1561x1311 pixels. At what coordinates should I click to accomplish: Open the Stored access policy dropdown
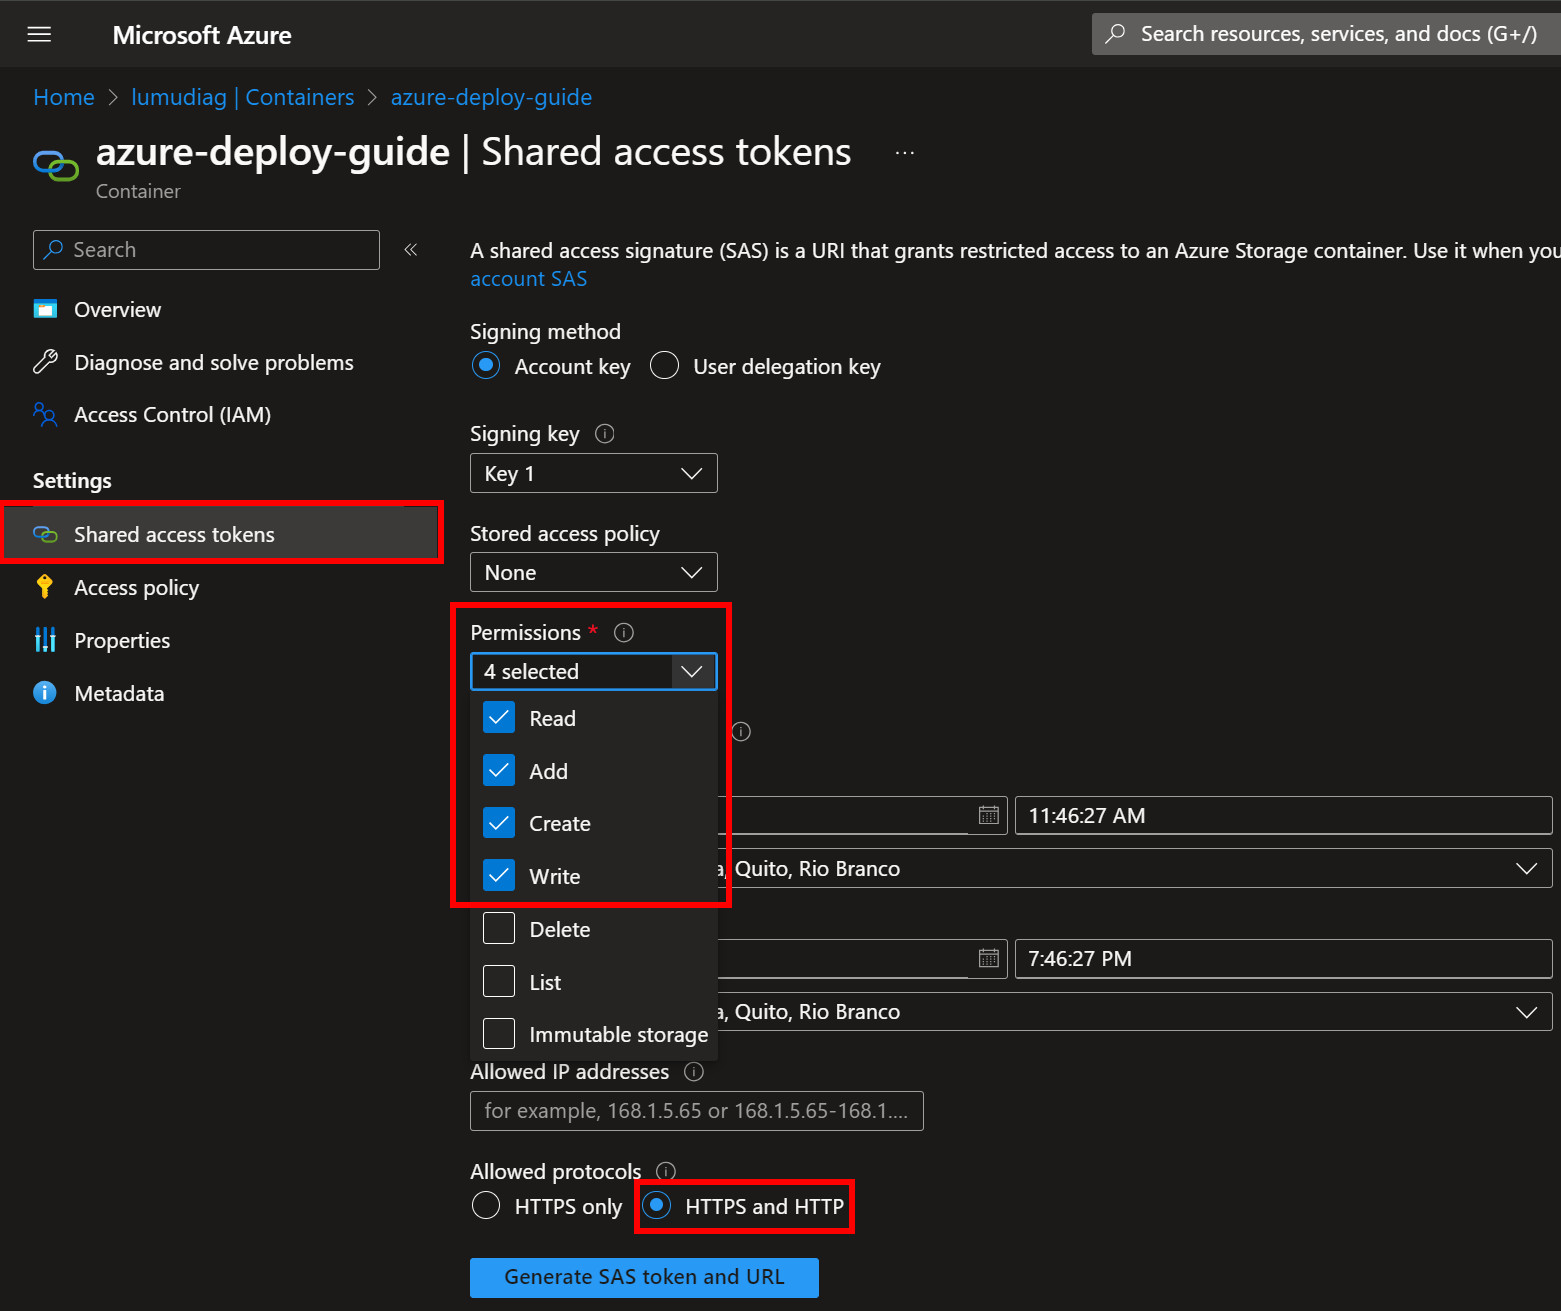[593, 572]
